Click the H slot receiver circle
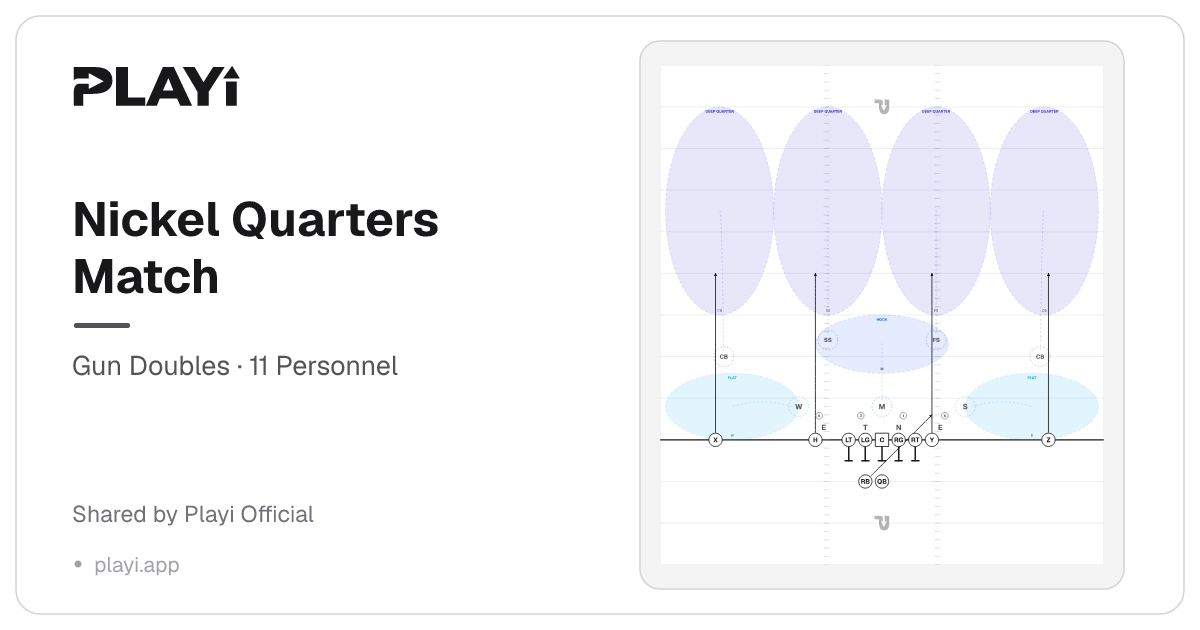 (815, 440)
